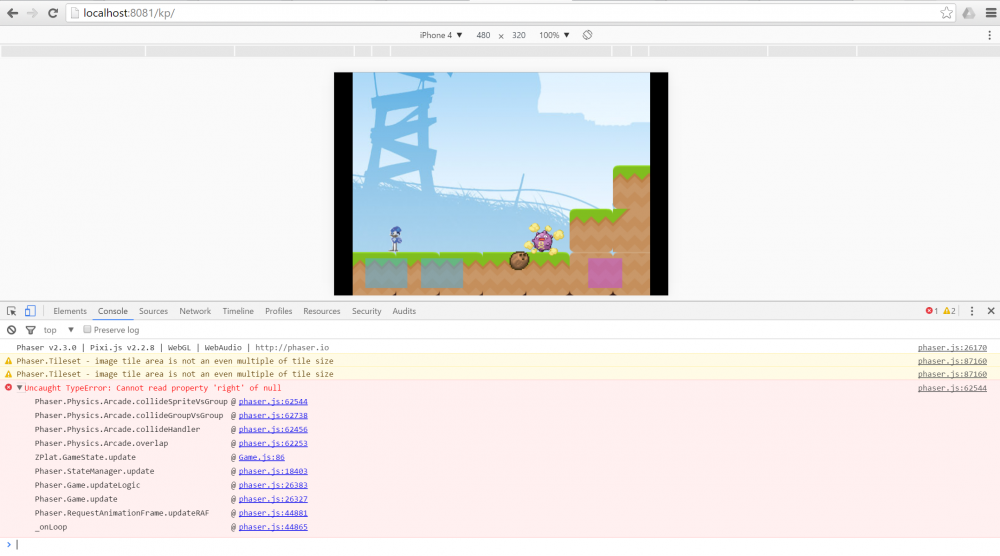Click the blue player character in game
1000x556 pixels.
click(395, 238)
